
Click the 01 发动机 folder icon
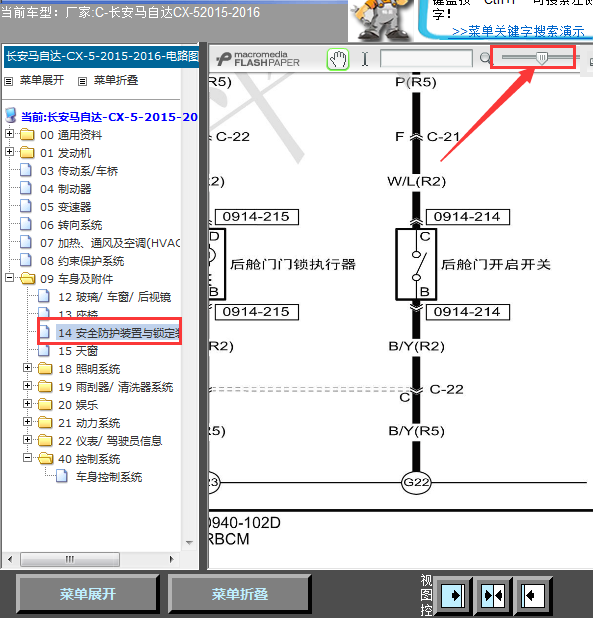pyautogui.click(x=27, y=152)
